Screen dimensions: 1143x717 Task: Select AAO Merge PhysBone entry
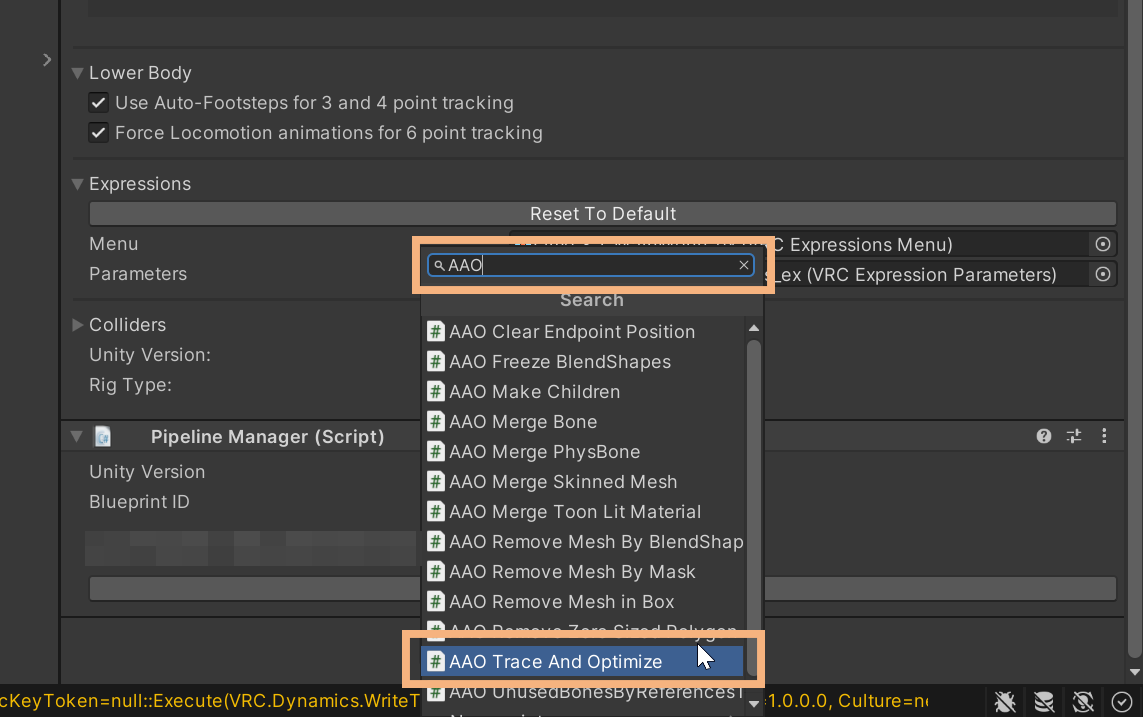(584, 452)
